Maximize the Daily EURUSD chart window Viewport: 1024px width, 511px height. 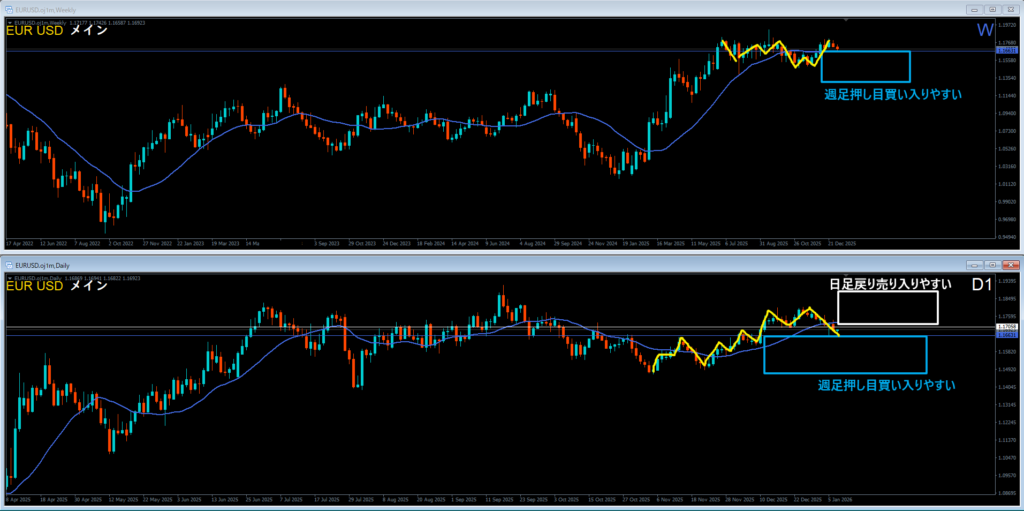[991, 265]
